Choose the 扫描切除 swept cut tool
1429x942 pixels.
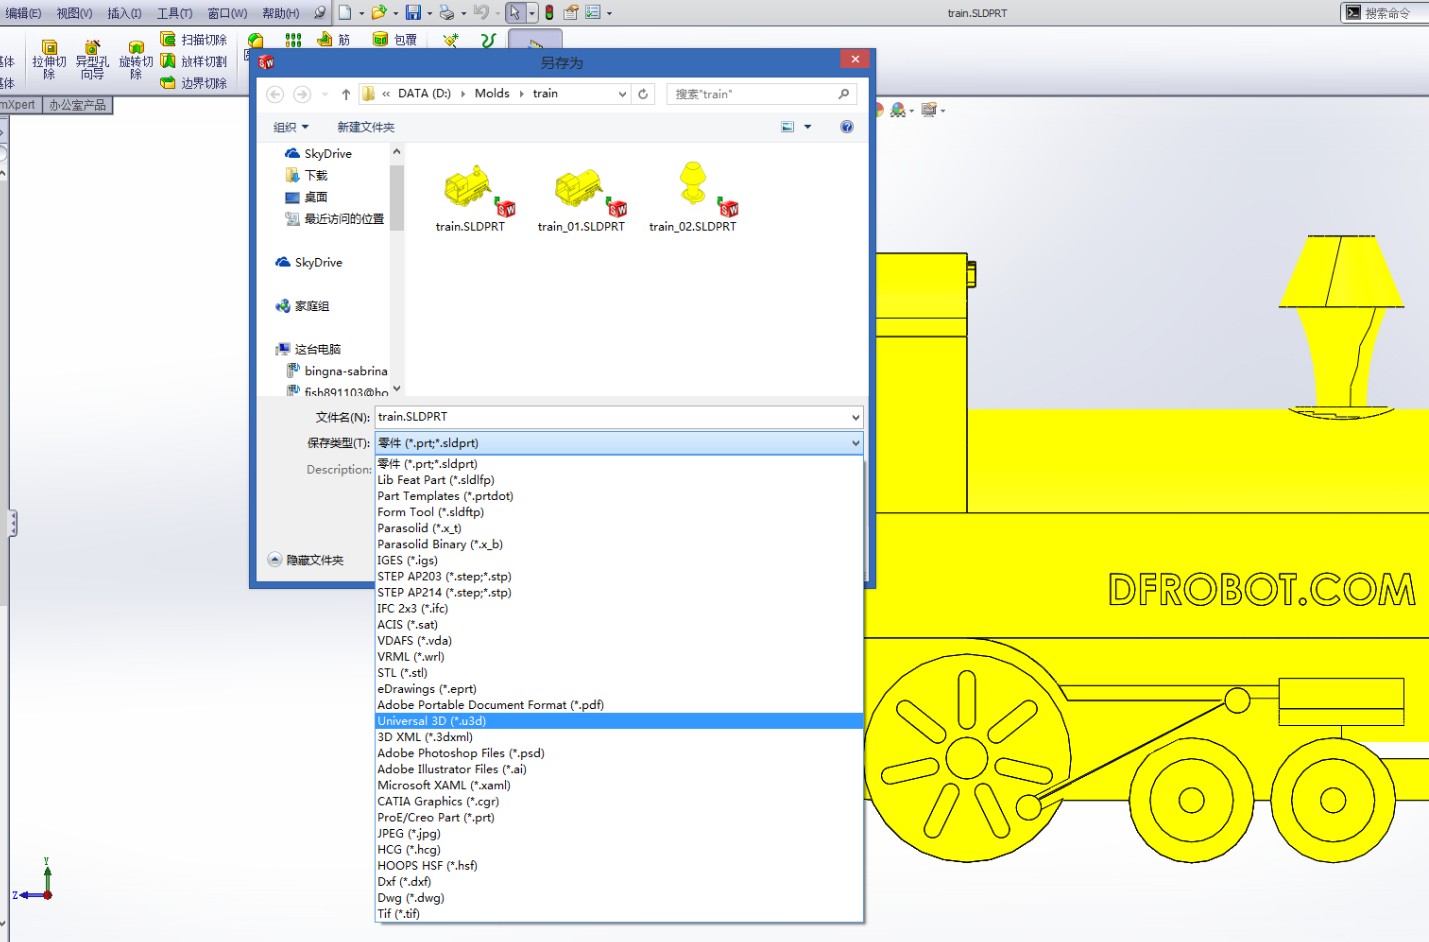pyautogui.click(x=194, y=39)
